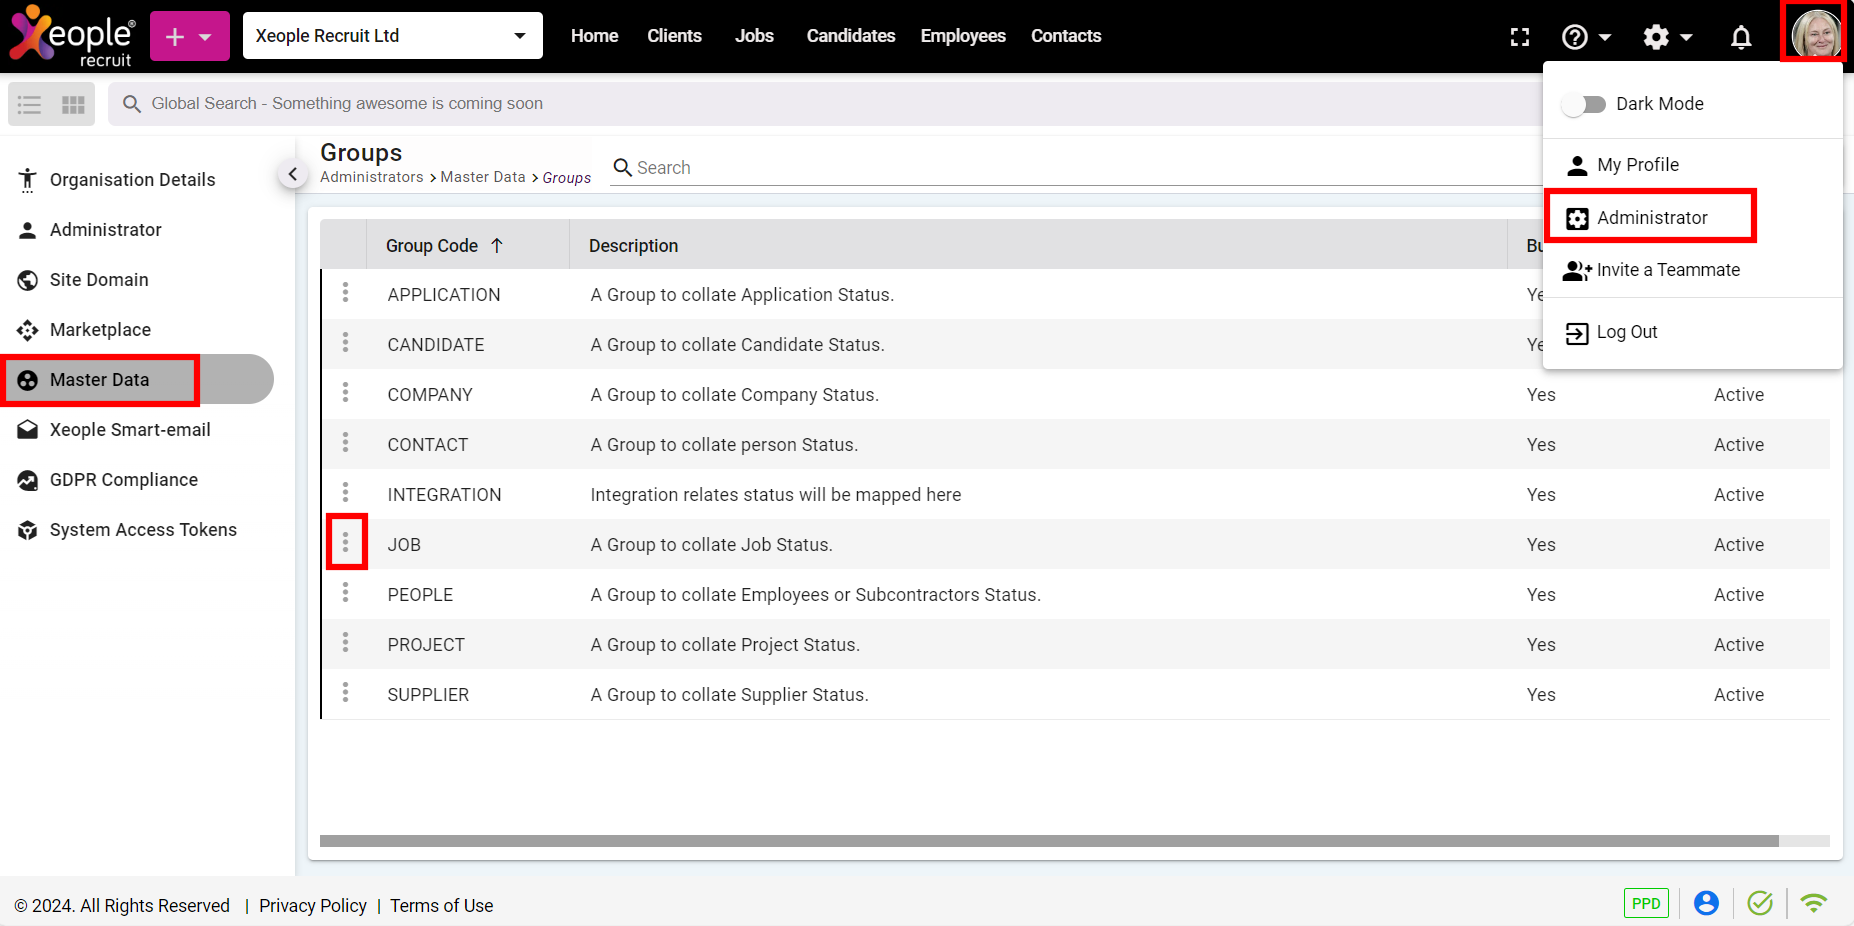Open row actions for APPLICATION group
This screenshot has height=926, width=1854.
(x=345, y=292)
